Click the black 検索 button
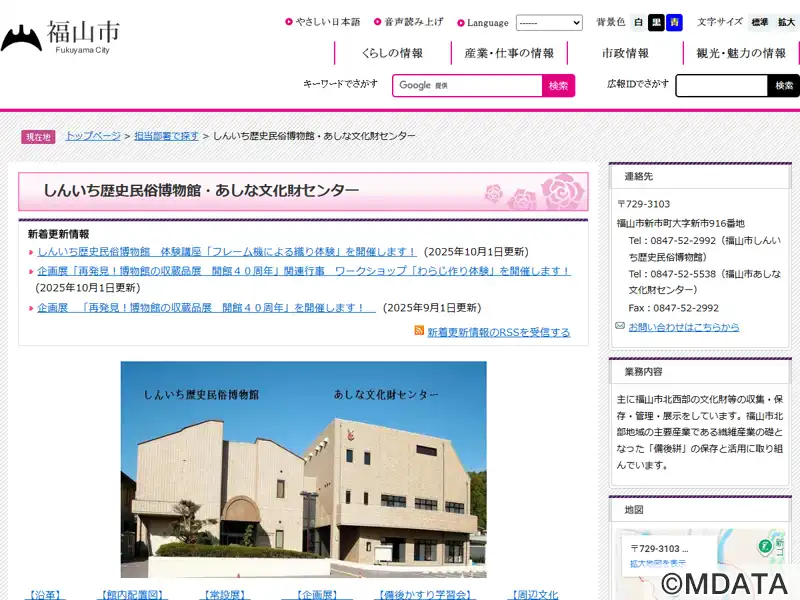The image size is (800, 600). [x=784, y=85]
